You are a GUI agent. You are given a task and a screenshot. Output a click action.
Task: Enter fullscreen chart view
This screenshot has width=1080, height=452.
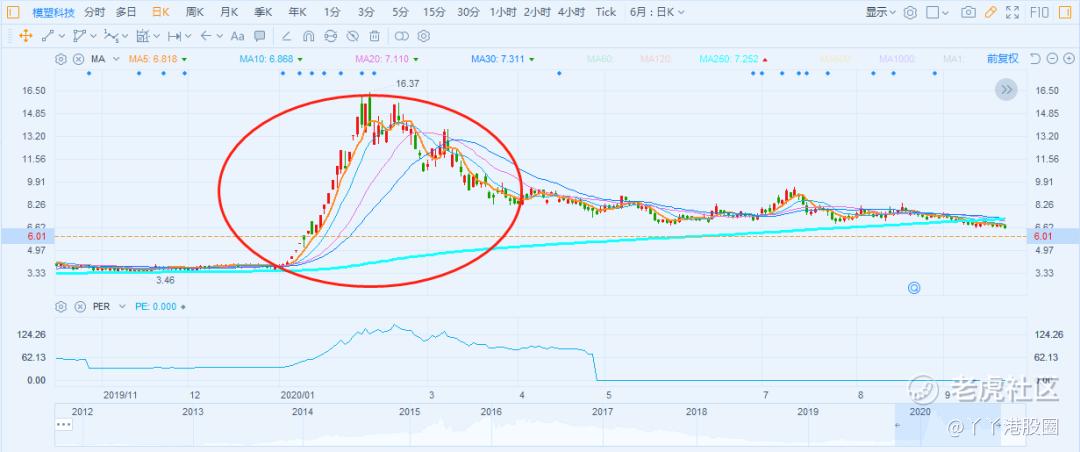tap(1012, 12)
